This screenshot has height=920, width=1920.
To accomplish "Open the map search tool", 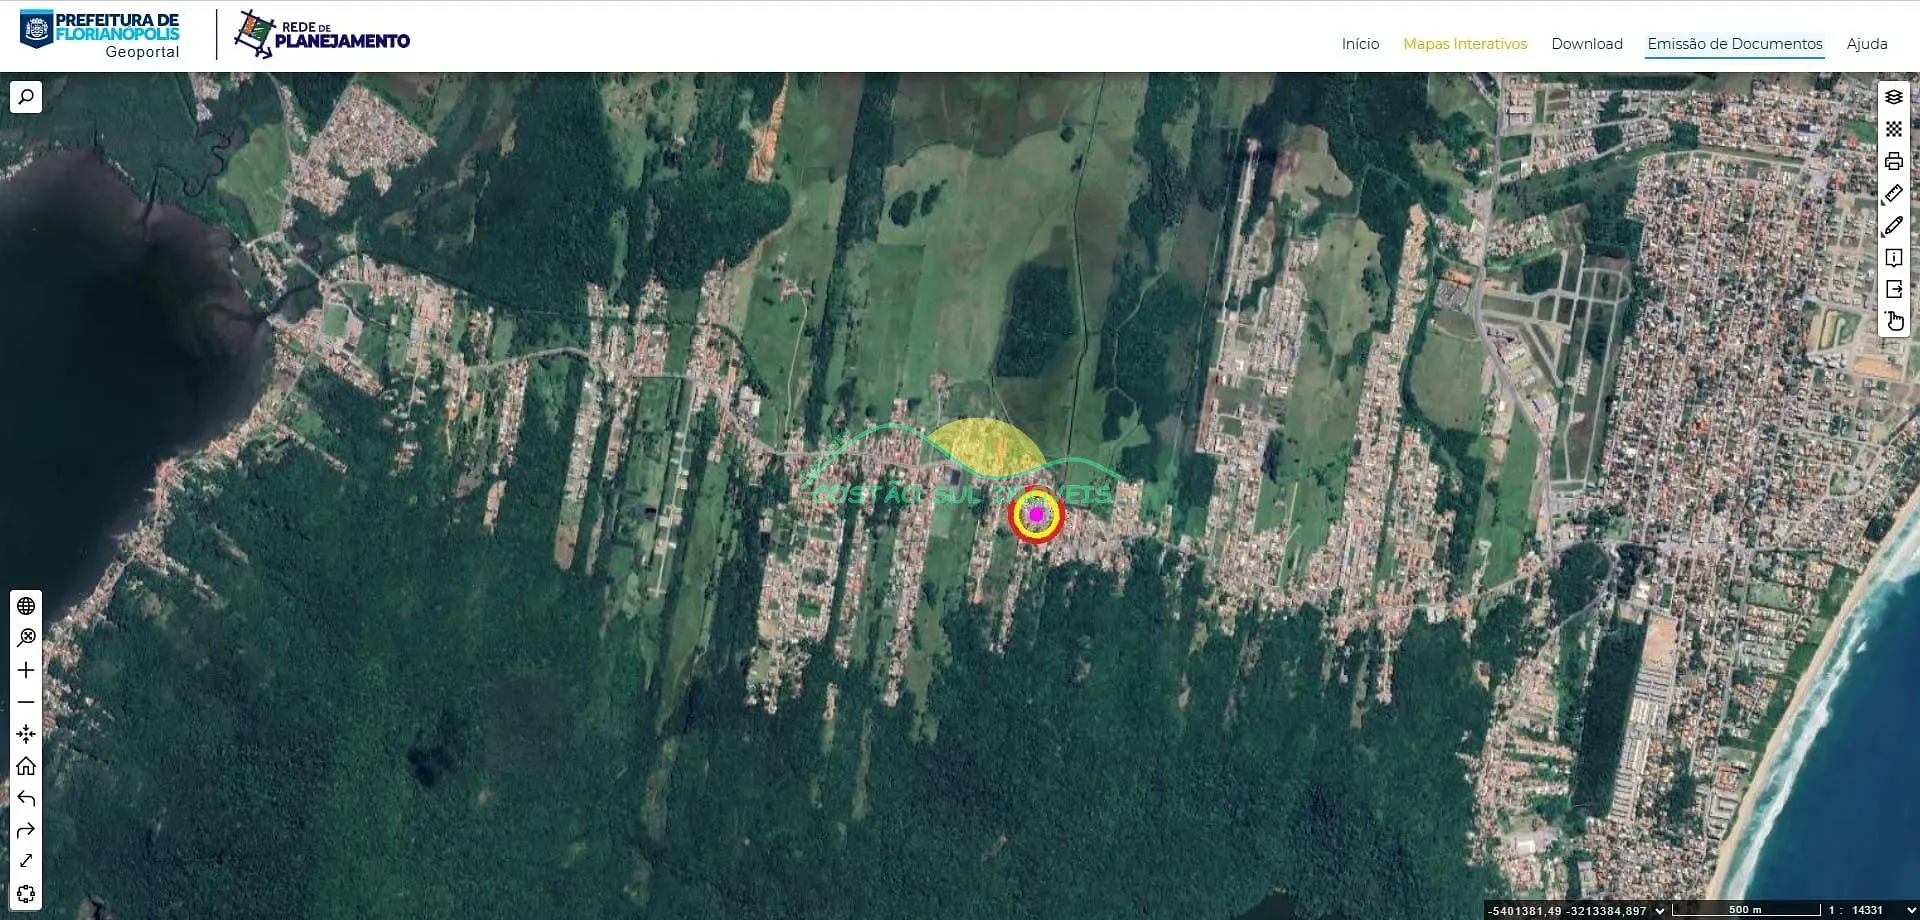I will (26, 97).
